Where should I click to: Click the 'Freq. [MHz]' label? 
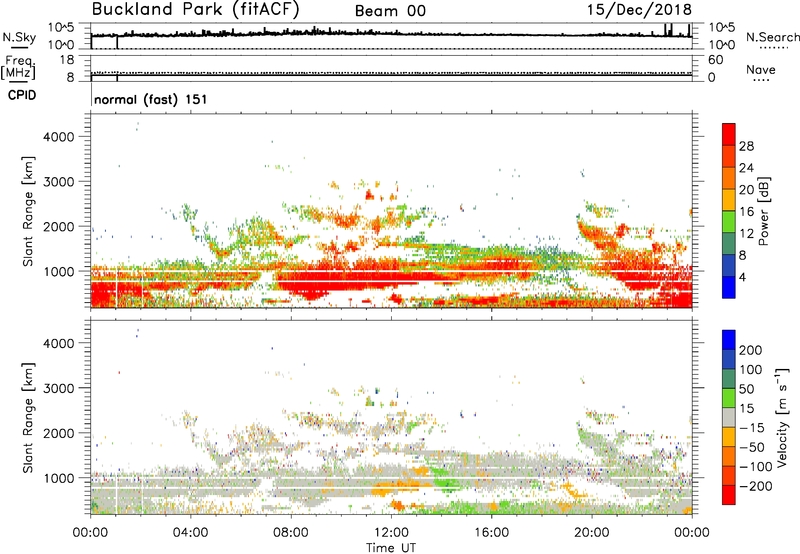coord(18,67)
